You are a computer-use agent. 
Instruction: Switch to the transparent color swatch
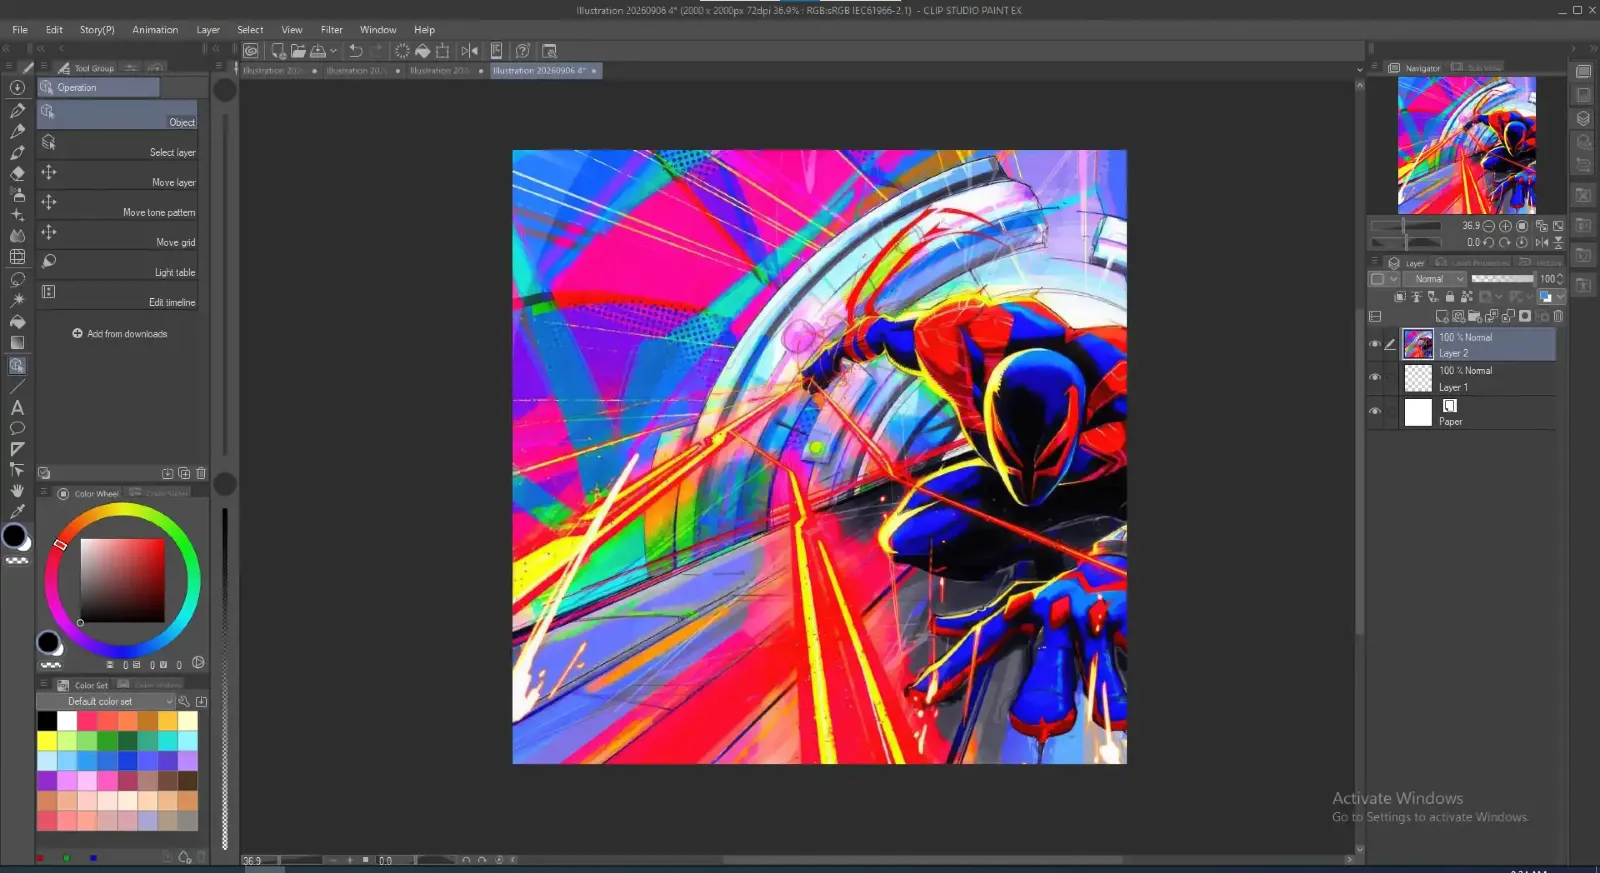[x=17, y=561]
